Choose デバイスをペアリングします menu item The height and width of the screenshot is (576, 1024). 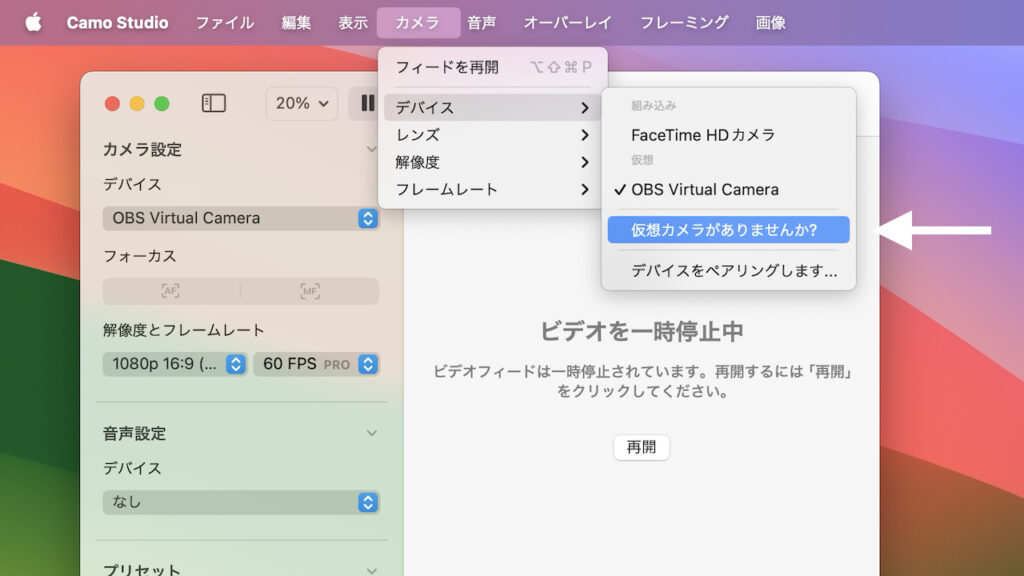coord(733,270)
